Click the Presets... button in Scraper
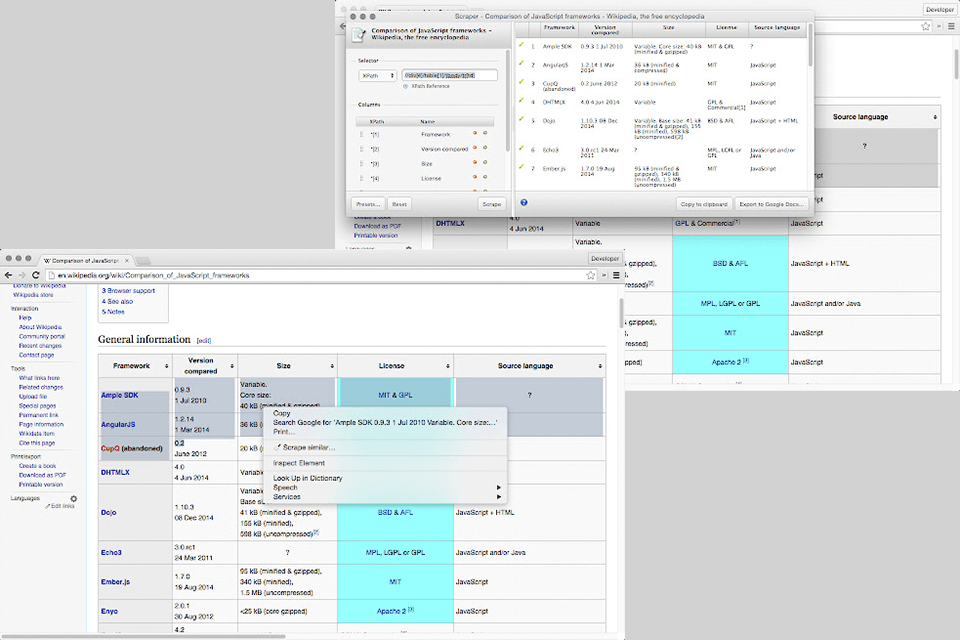This screenshot has width=960, height=640. coord(368,204)
